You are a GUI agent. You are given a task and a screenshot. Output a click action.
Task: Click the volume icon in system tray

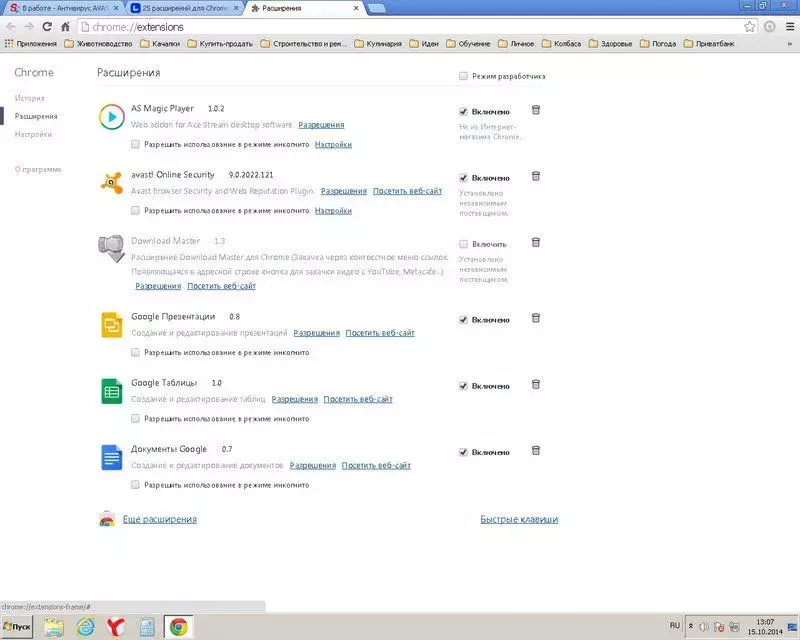[x=704, y=627]
